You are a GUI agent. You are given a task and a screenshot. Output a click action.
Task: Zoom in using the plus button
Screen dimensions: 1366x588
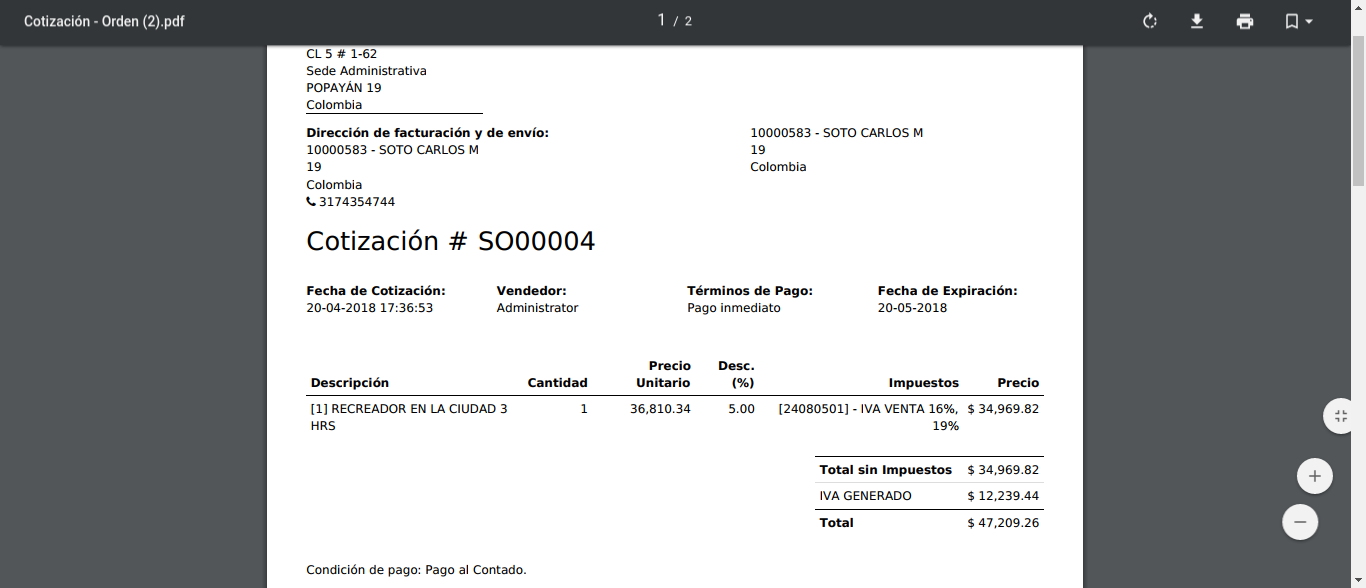1314,476
